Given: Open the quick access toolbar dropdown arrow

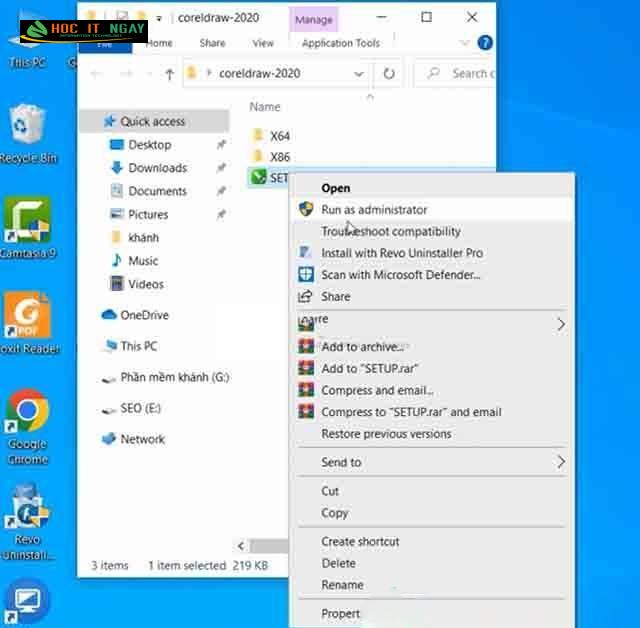Looking at the screenshot, I should coord(159,18).
